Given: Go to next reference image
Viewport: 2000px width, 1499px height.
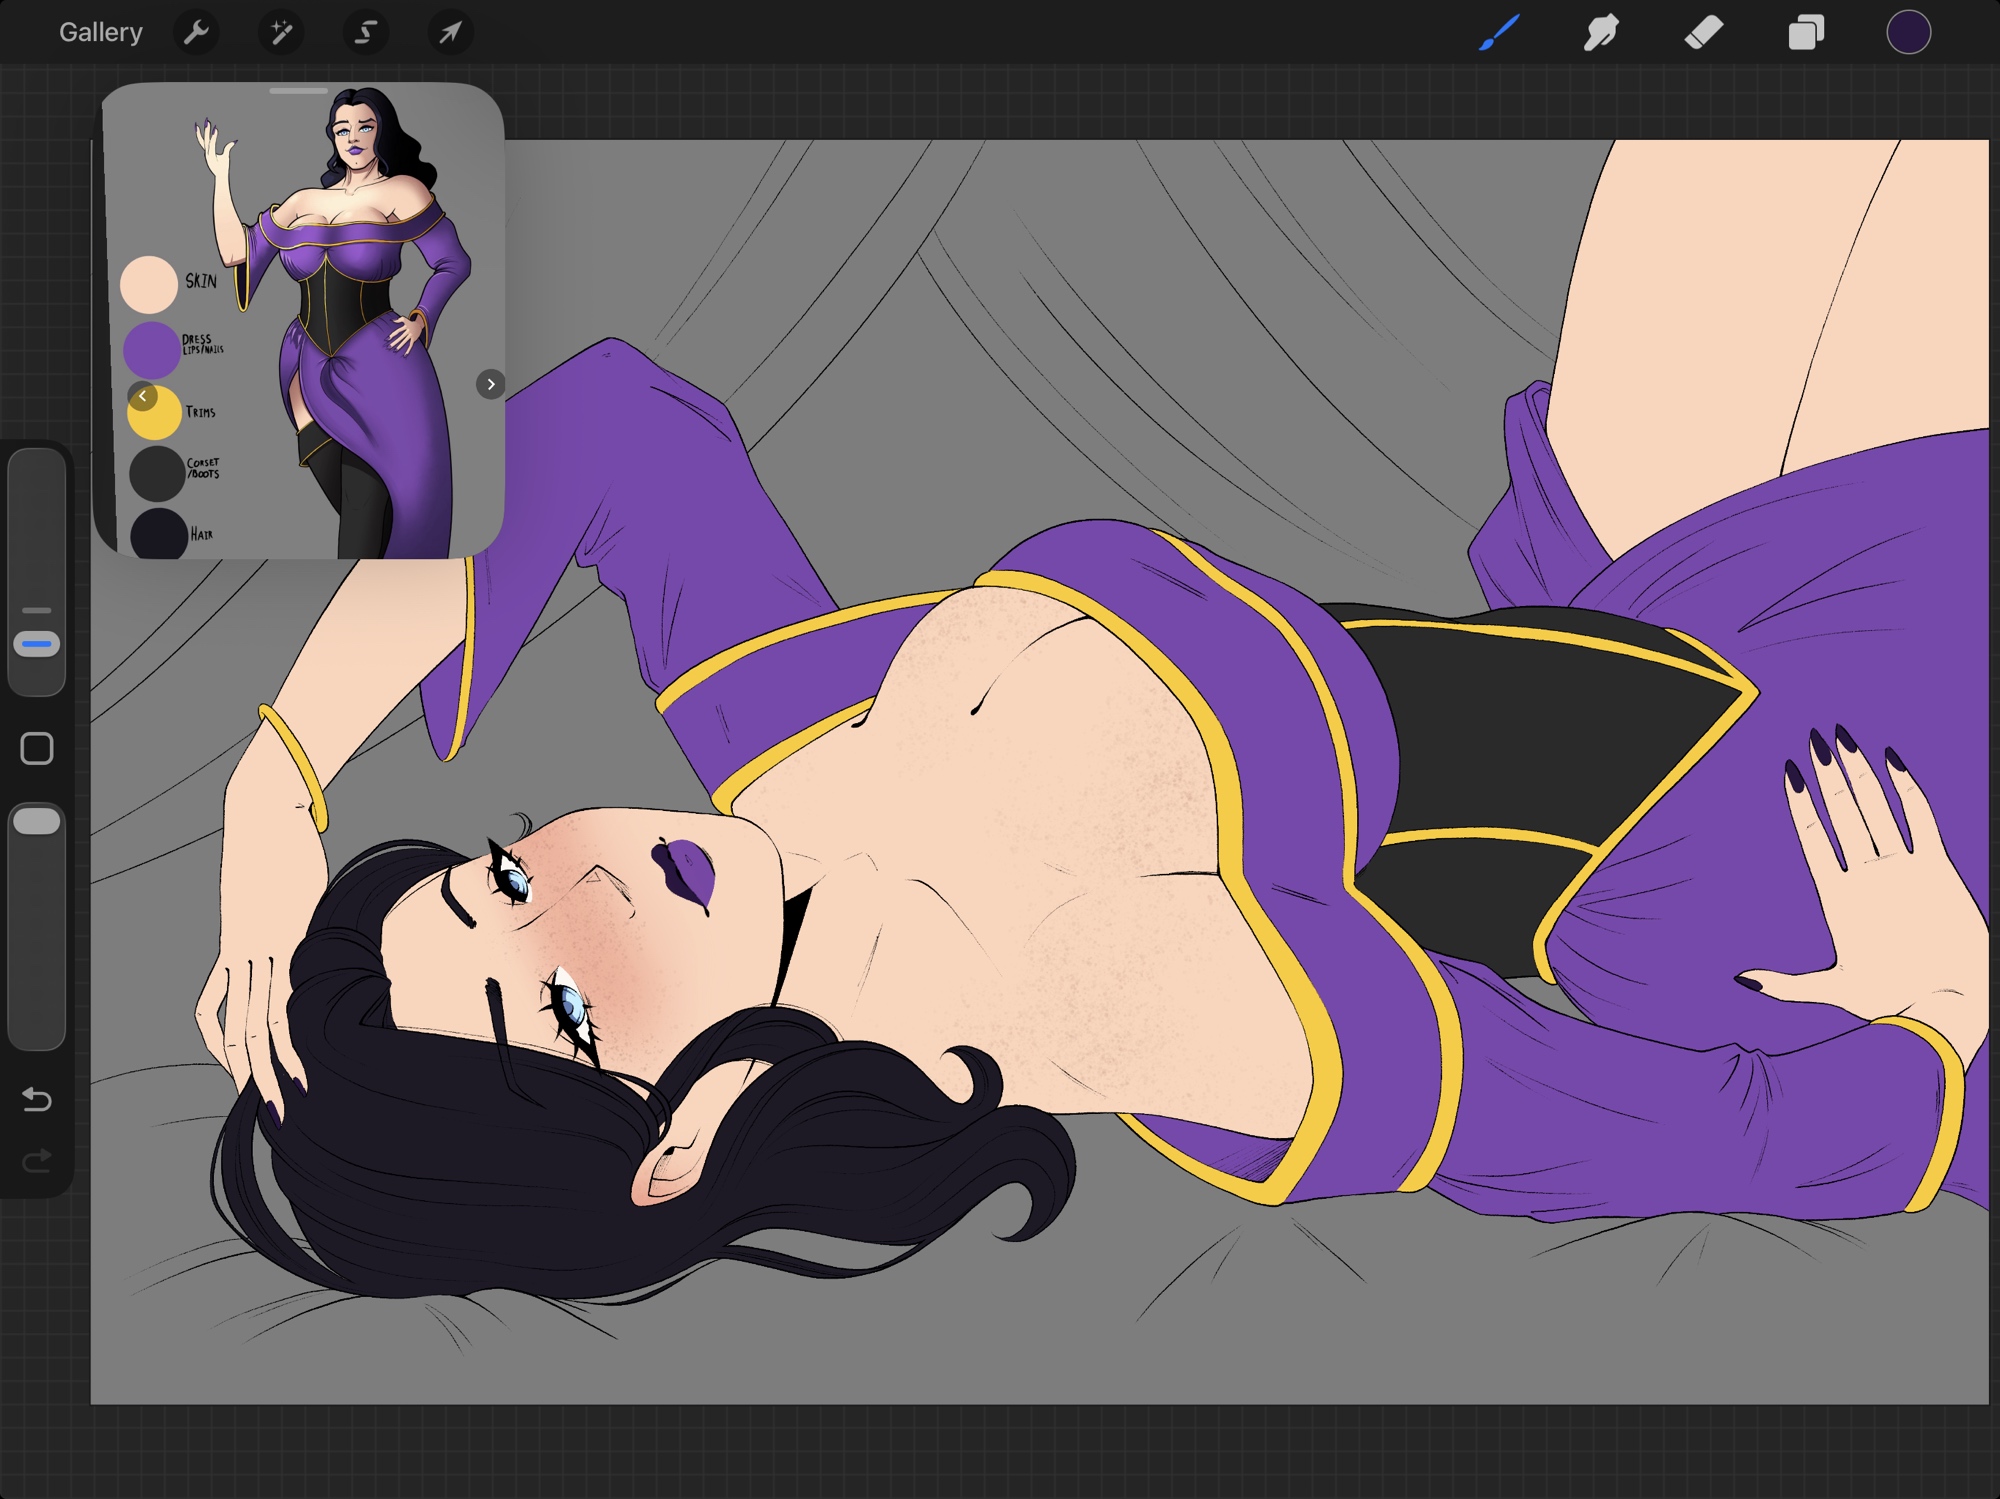Looking at the screenshot, I should coord(490,384).
